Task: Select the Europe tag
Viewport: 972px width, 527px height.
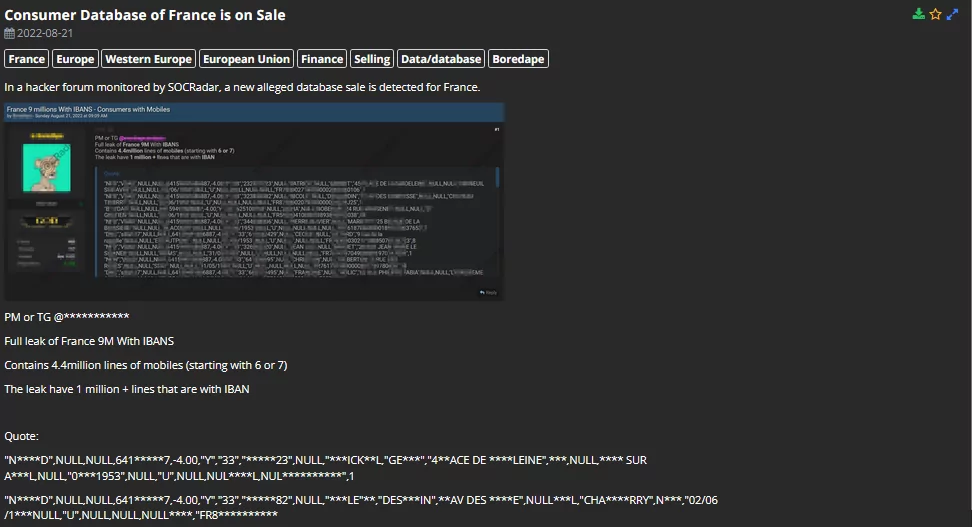Action: click(x=75, y=59)
